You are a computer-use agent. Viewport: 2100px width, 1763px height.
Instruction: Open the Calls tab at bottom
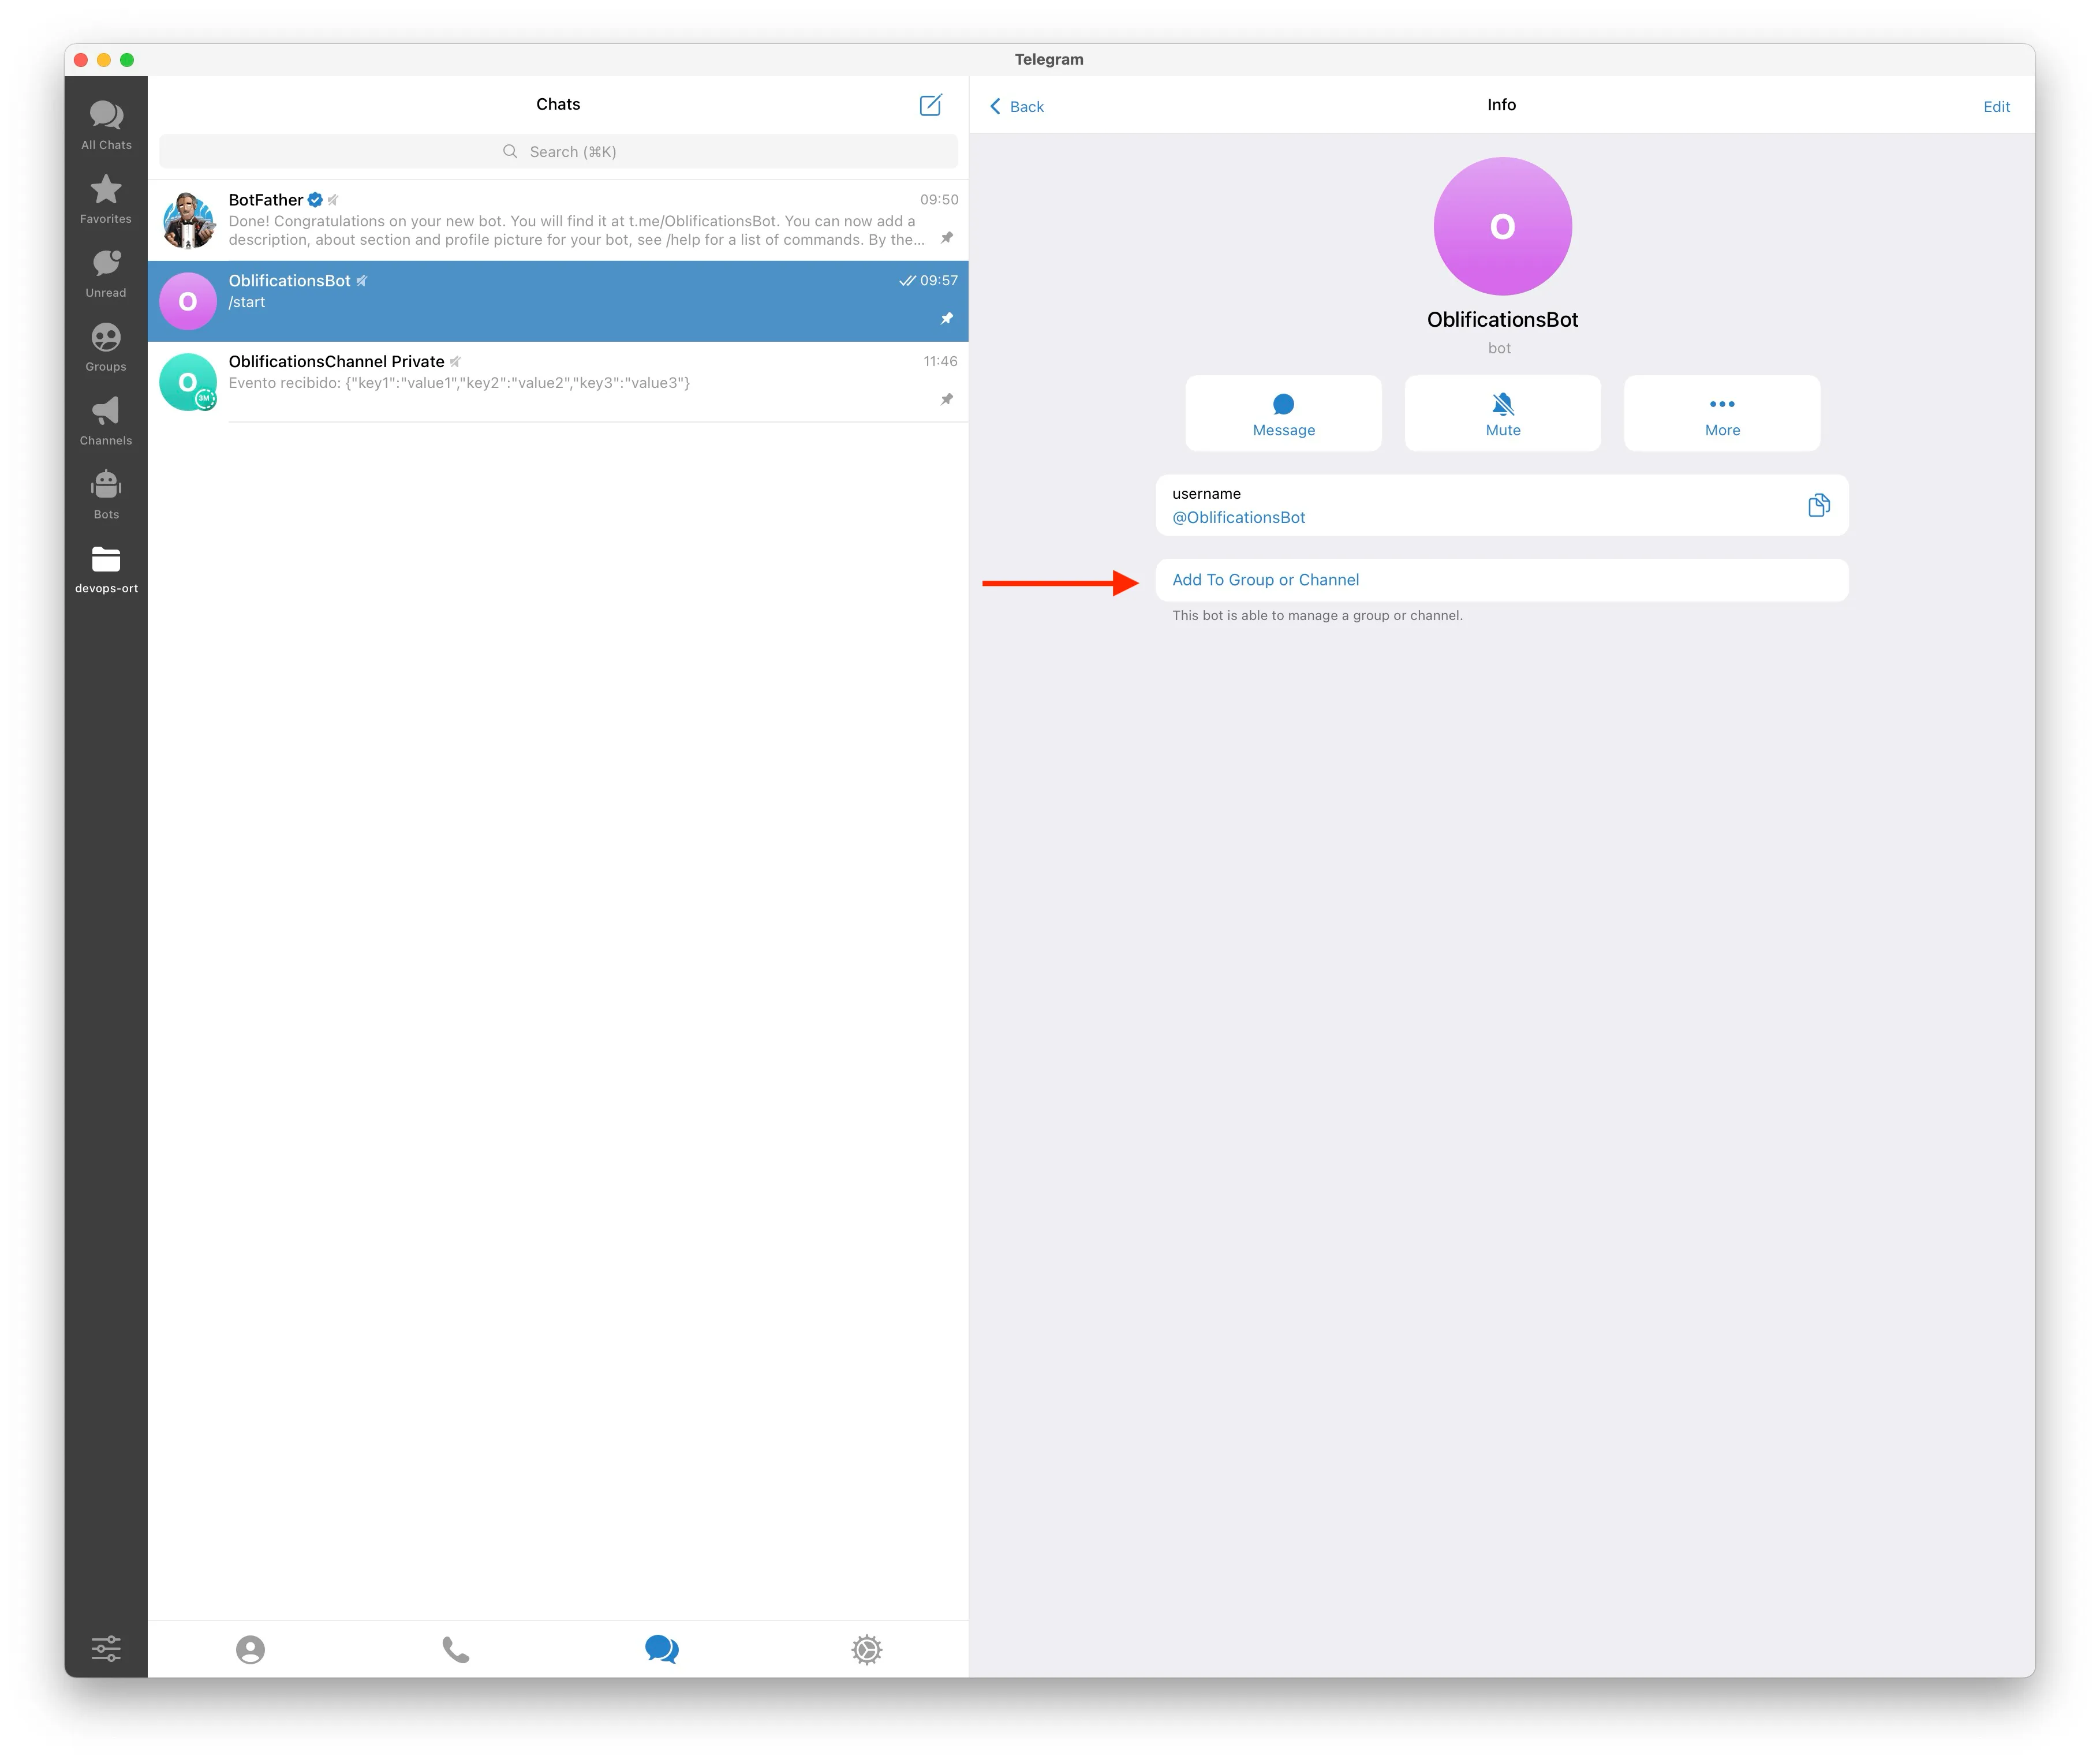[455, 1649]
